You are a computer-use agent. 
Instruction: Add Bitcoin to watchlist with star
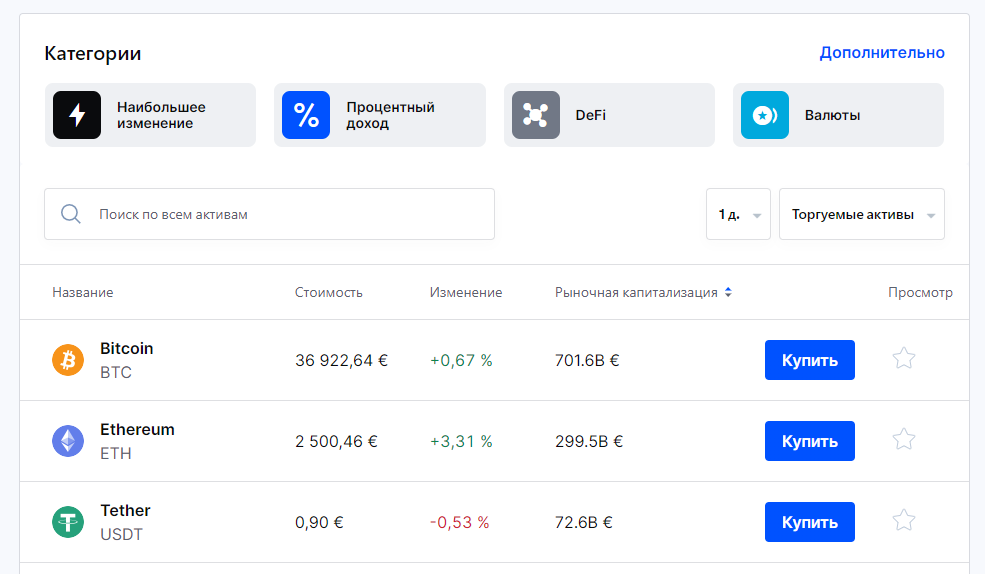tap(904, 358)
